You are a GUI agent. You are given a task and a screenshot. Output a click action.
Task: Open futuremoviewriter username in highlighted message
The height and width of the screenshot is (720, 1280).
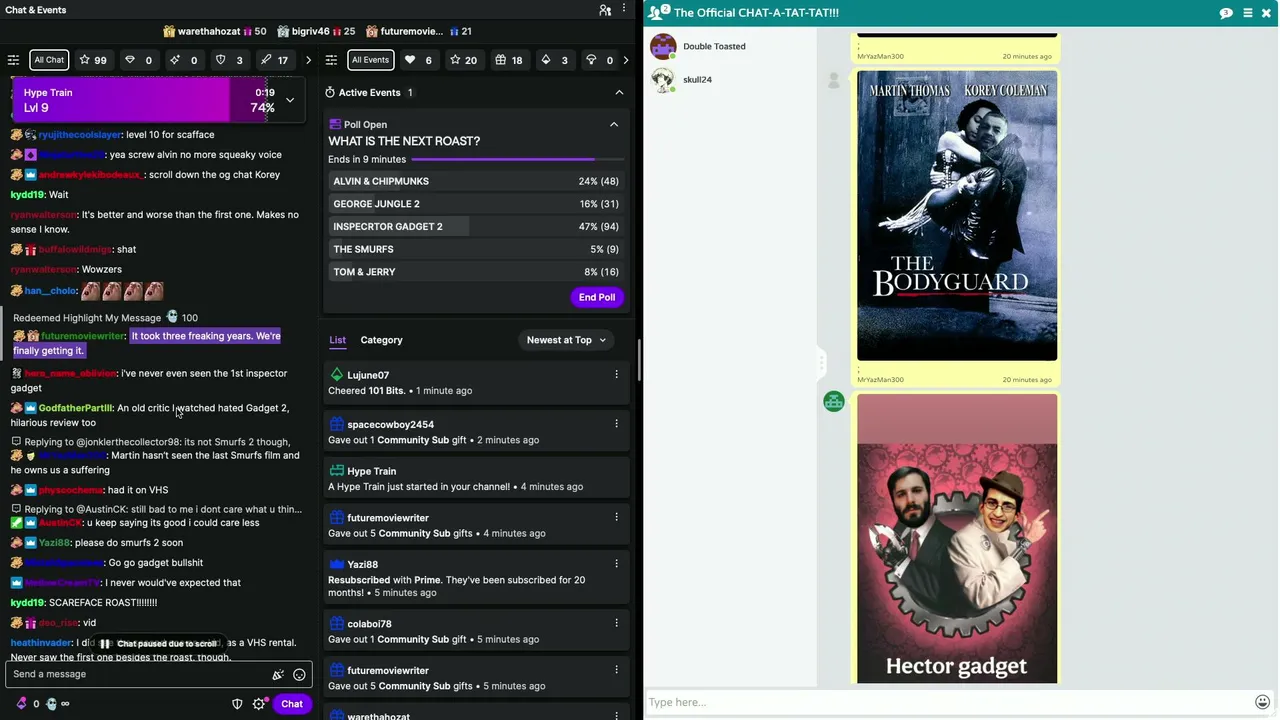coord(83,336)
